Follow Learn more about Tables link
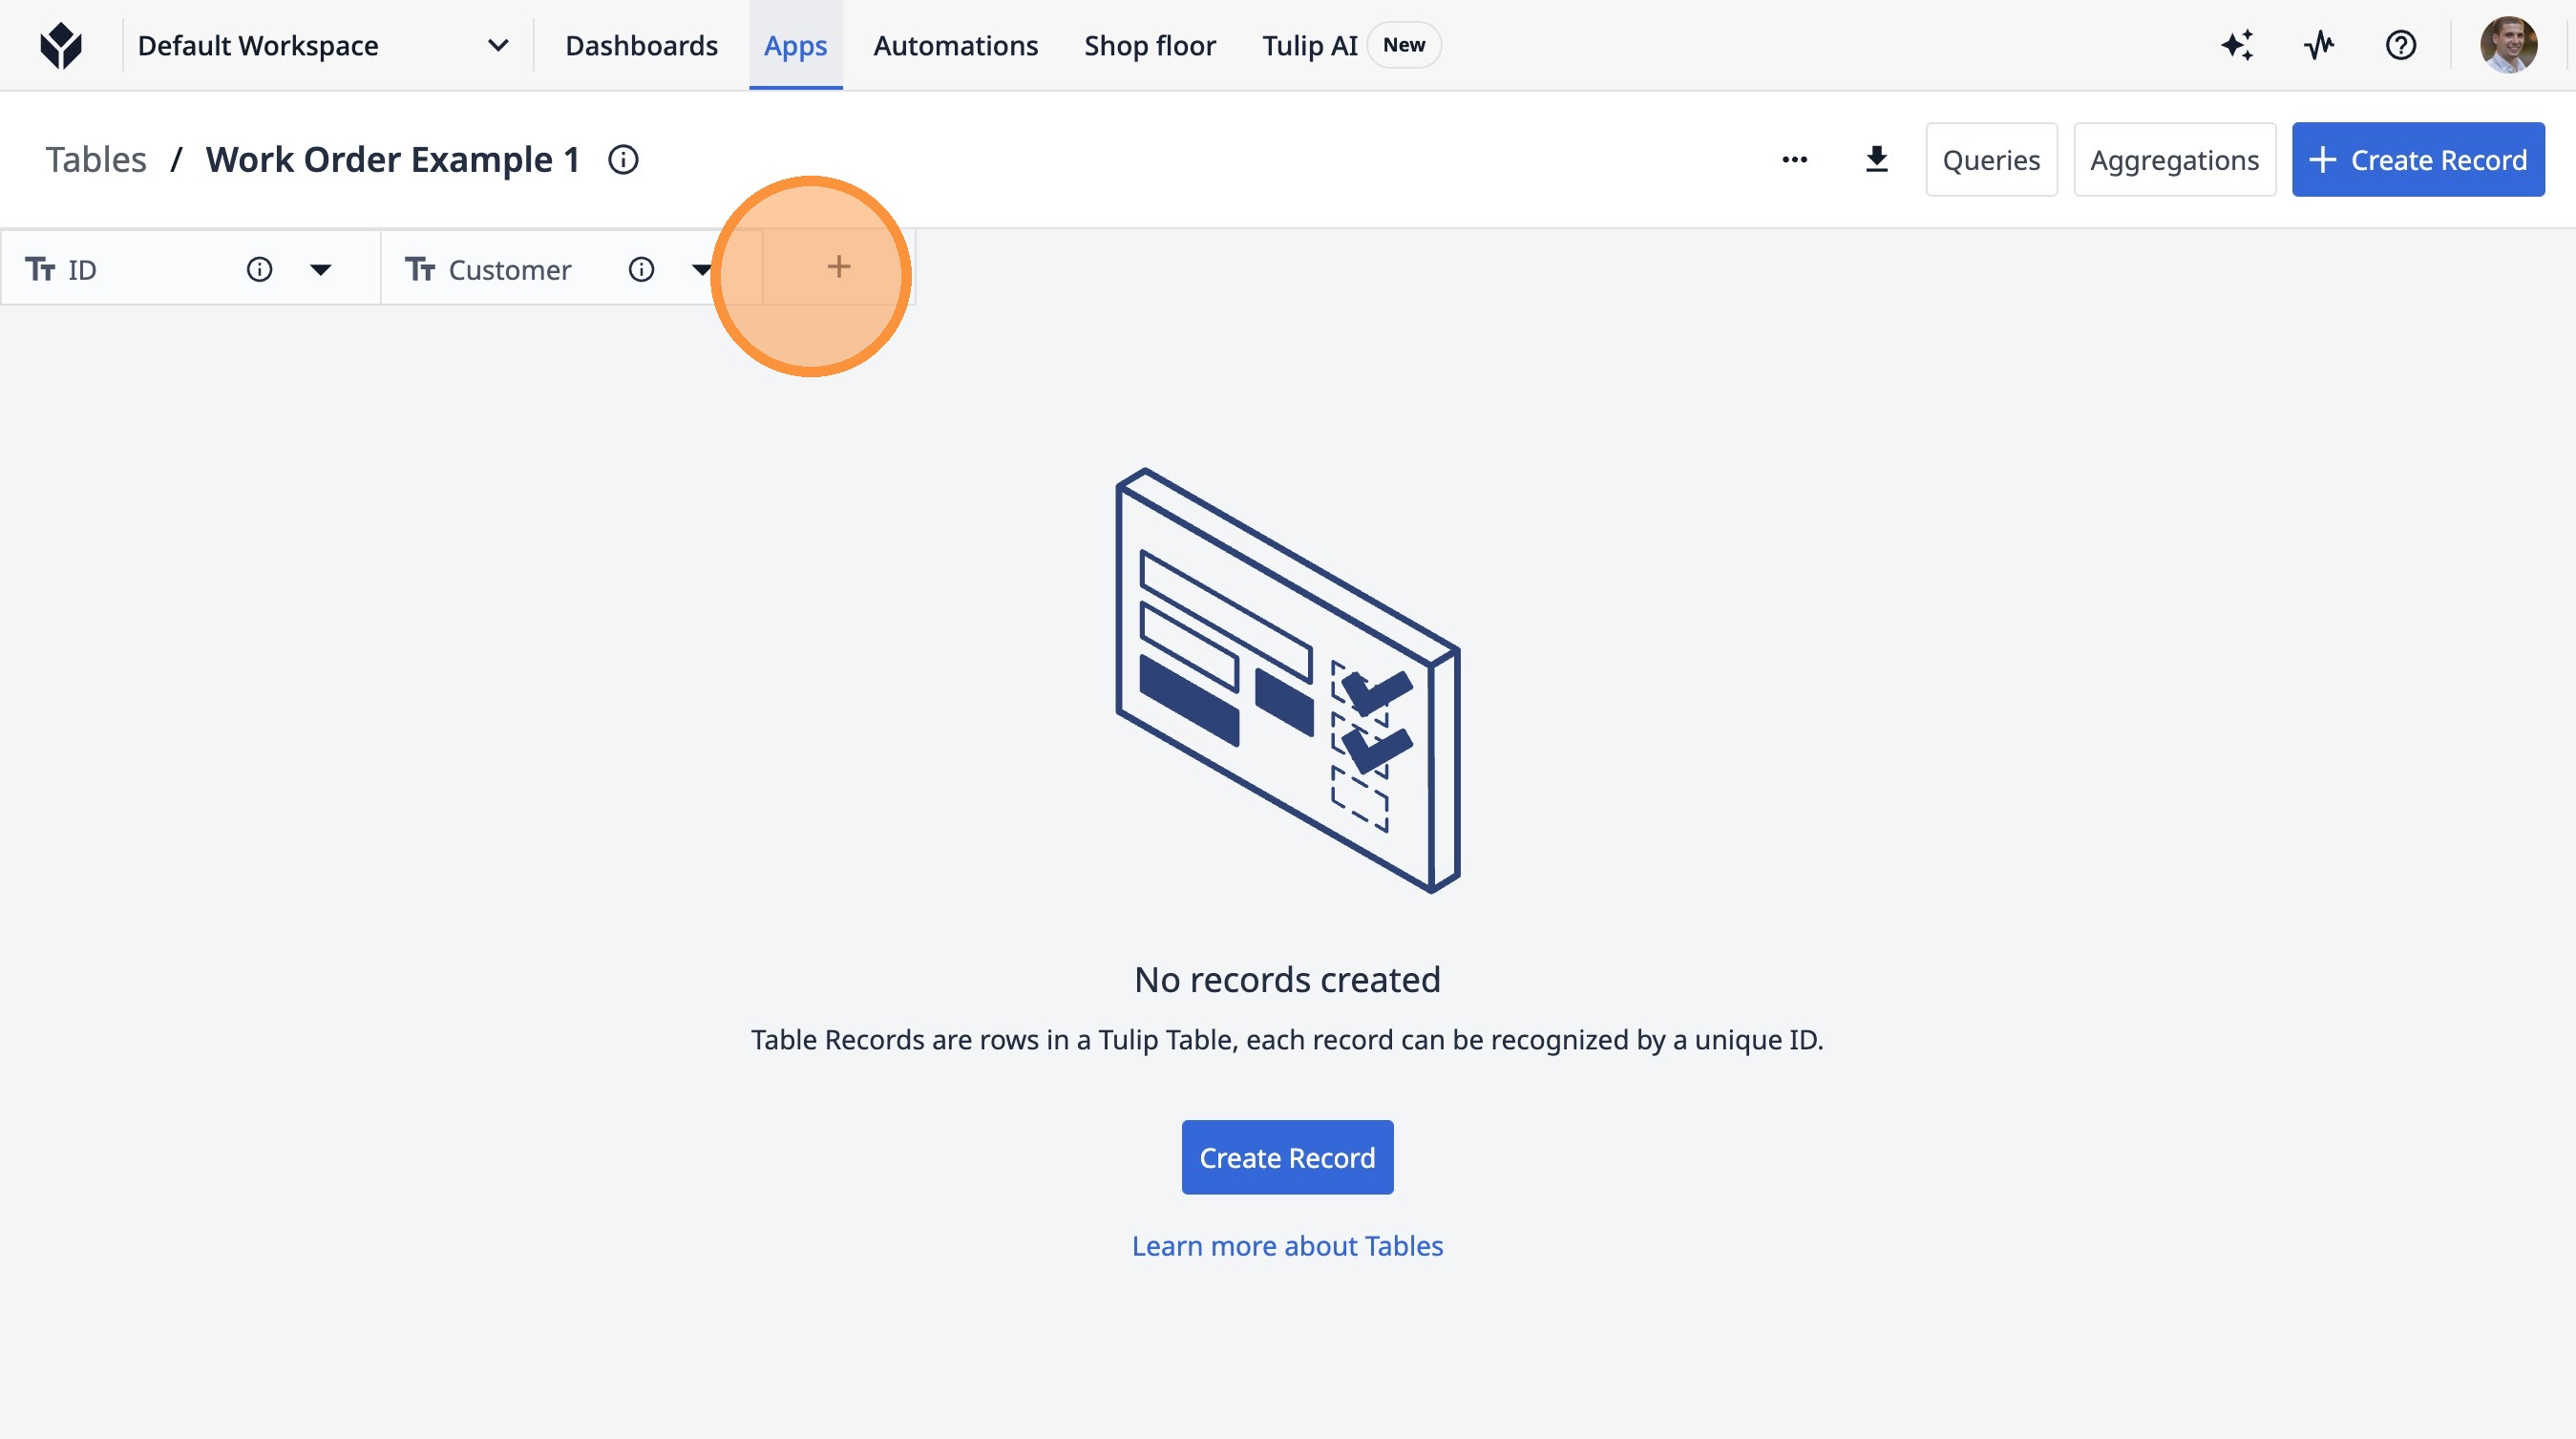 point(1287,1246)
